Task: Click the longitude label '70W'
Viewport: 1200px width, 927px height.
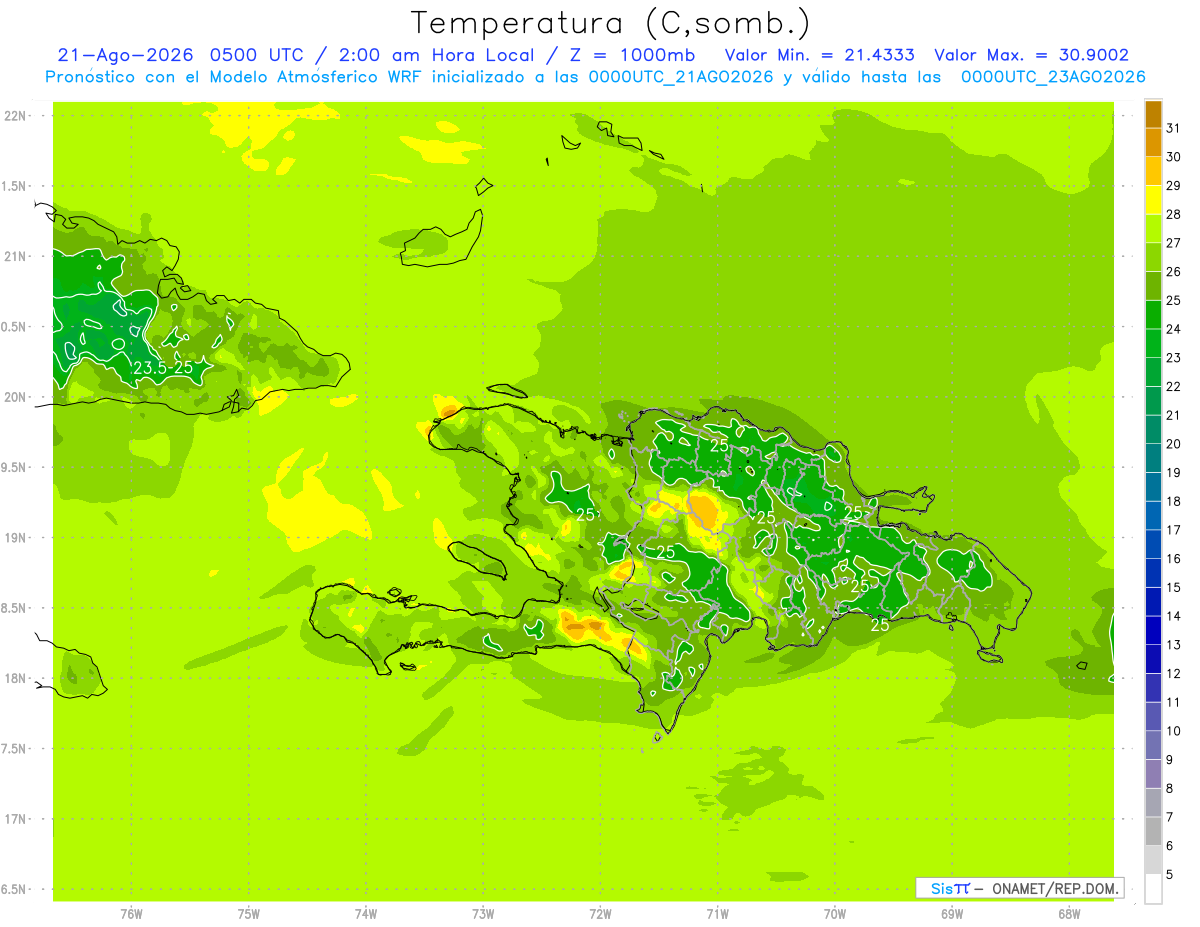Action: (x=834, y=914)
